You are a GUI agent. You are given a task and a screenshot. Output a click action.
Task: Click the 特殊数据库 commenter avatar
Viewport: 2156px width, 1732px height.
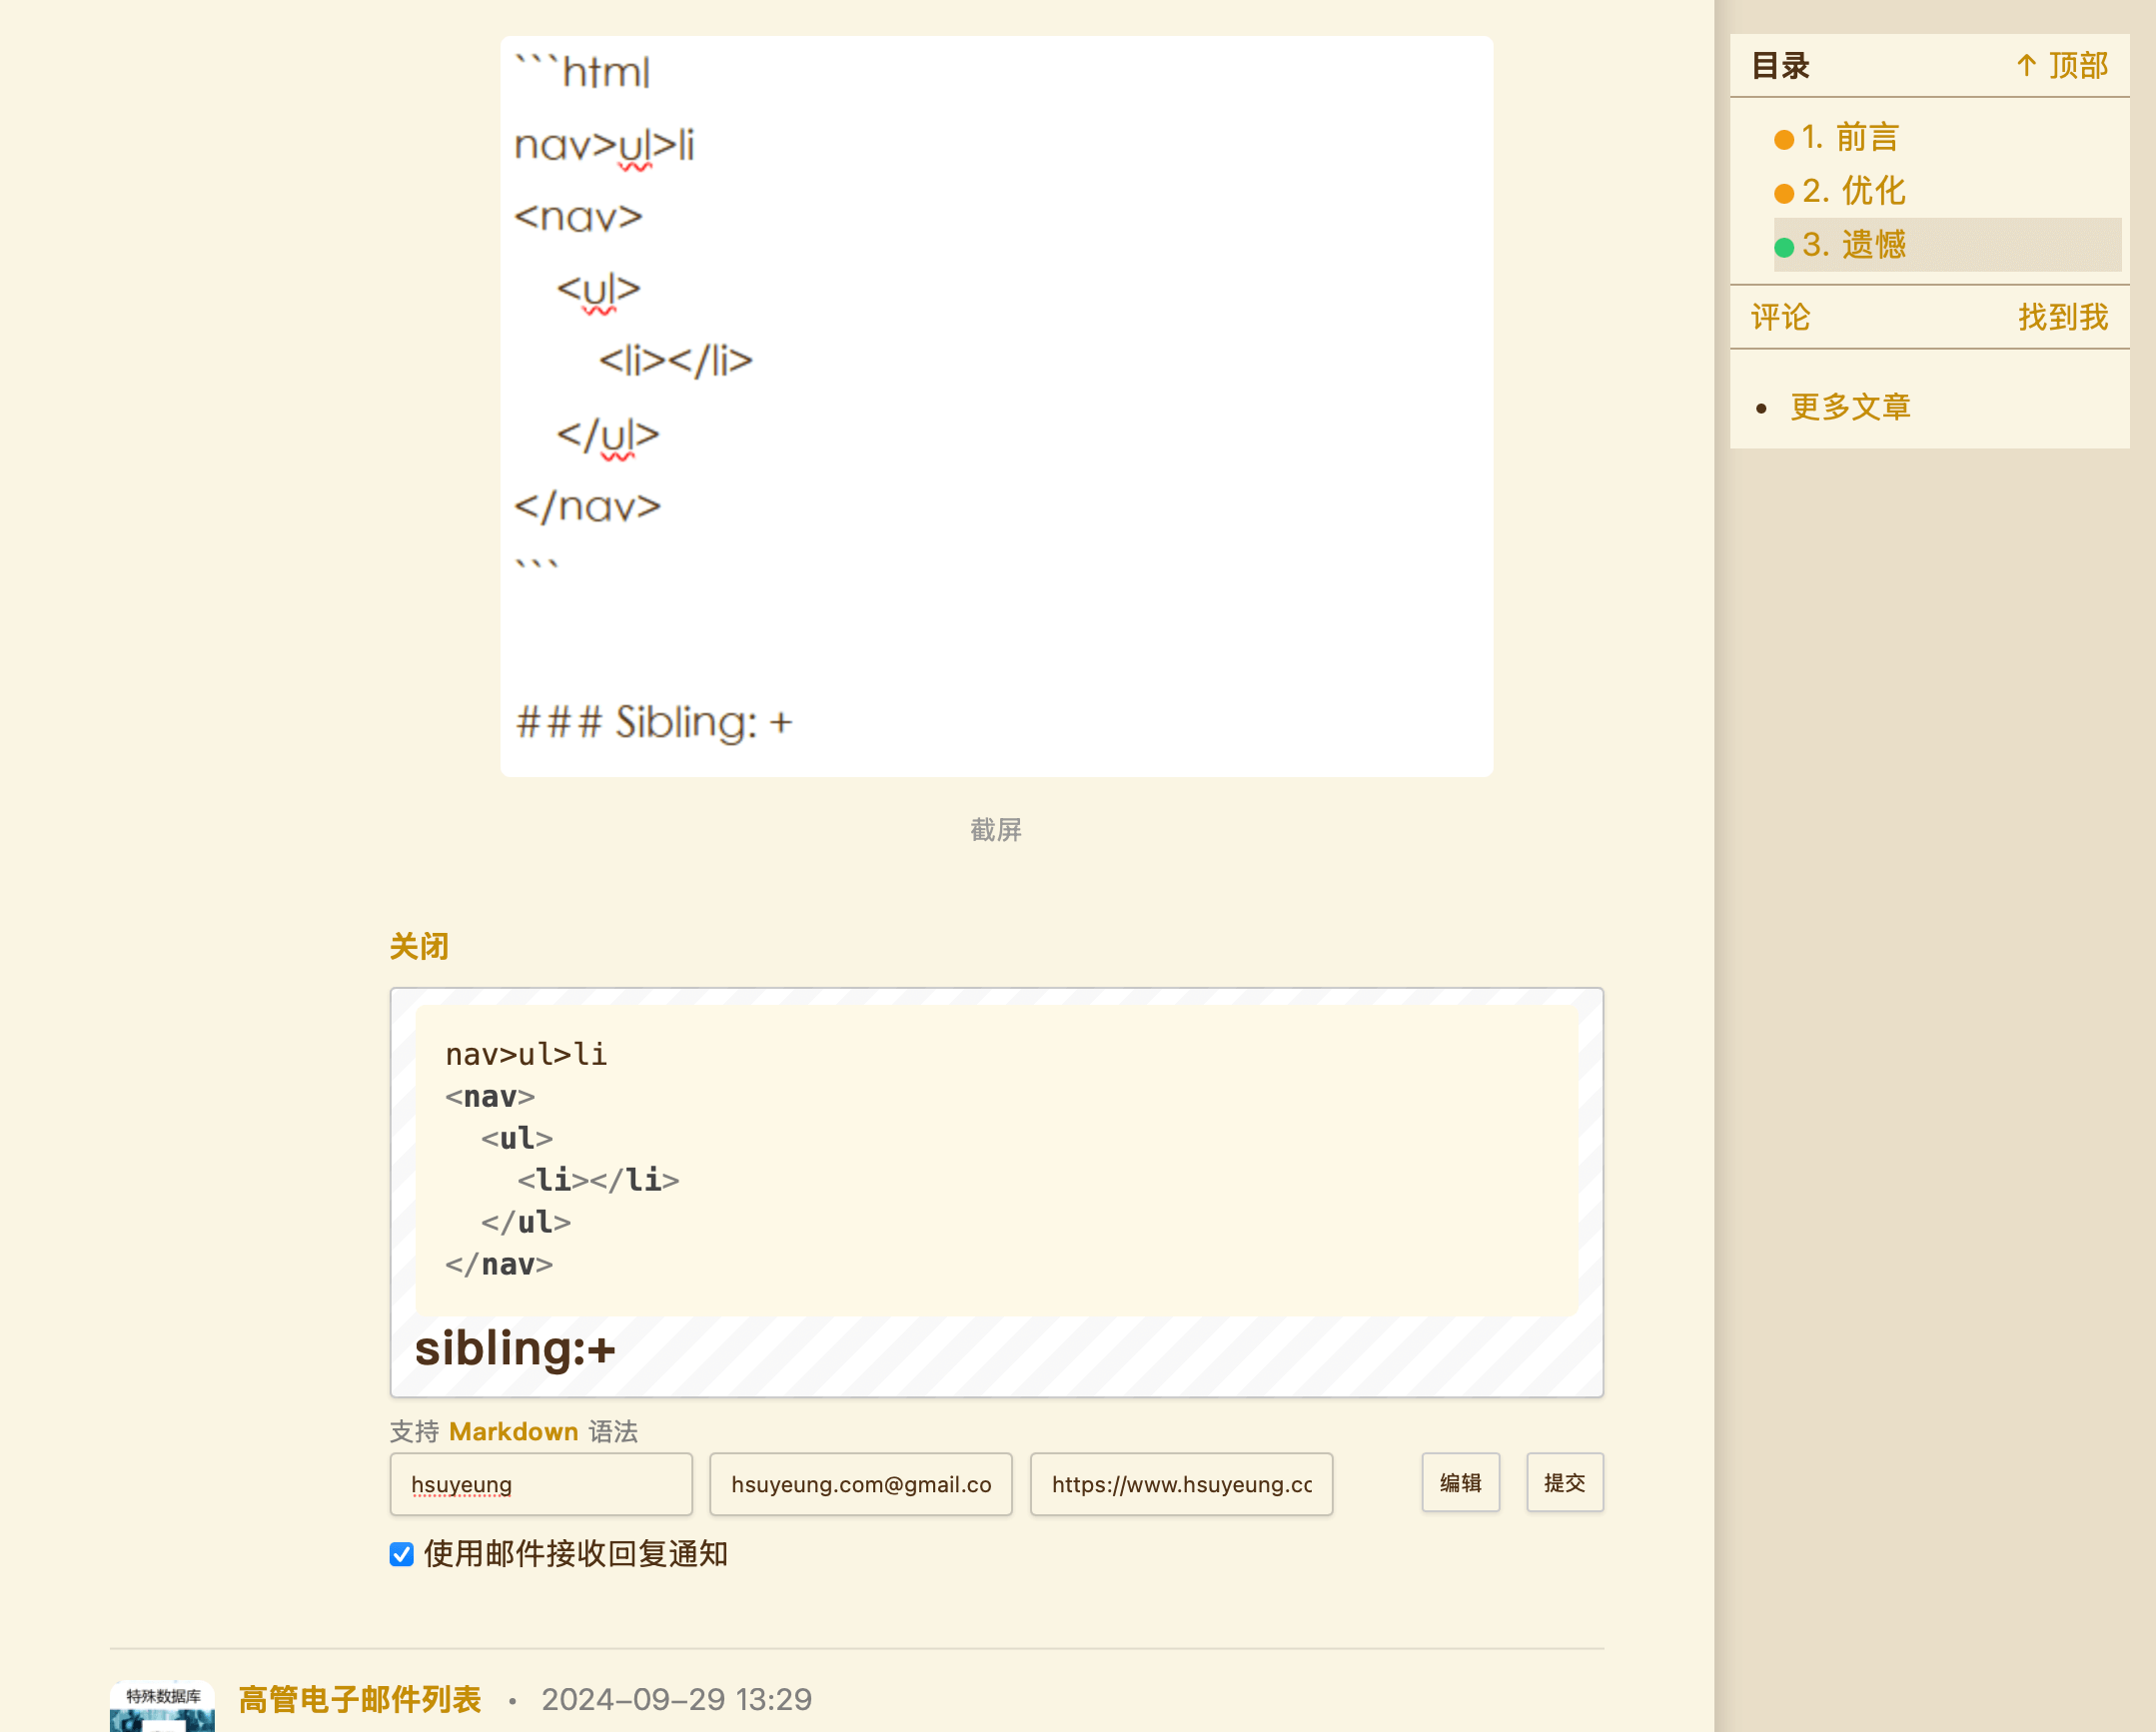[161, 1706]
